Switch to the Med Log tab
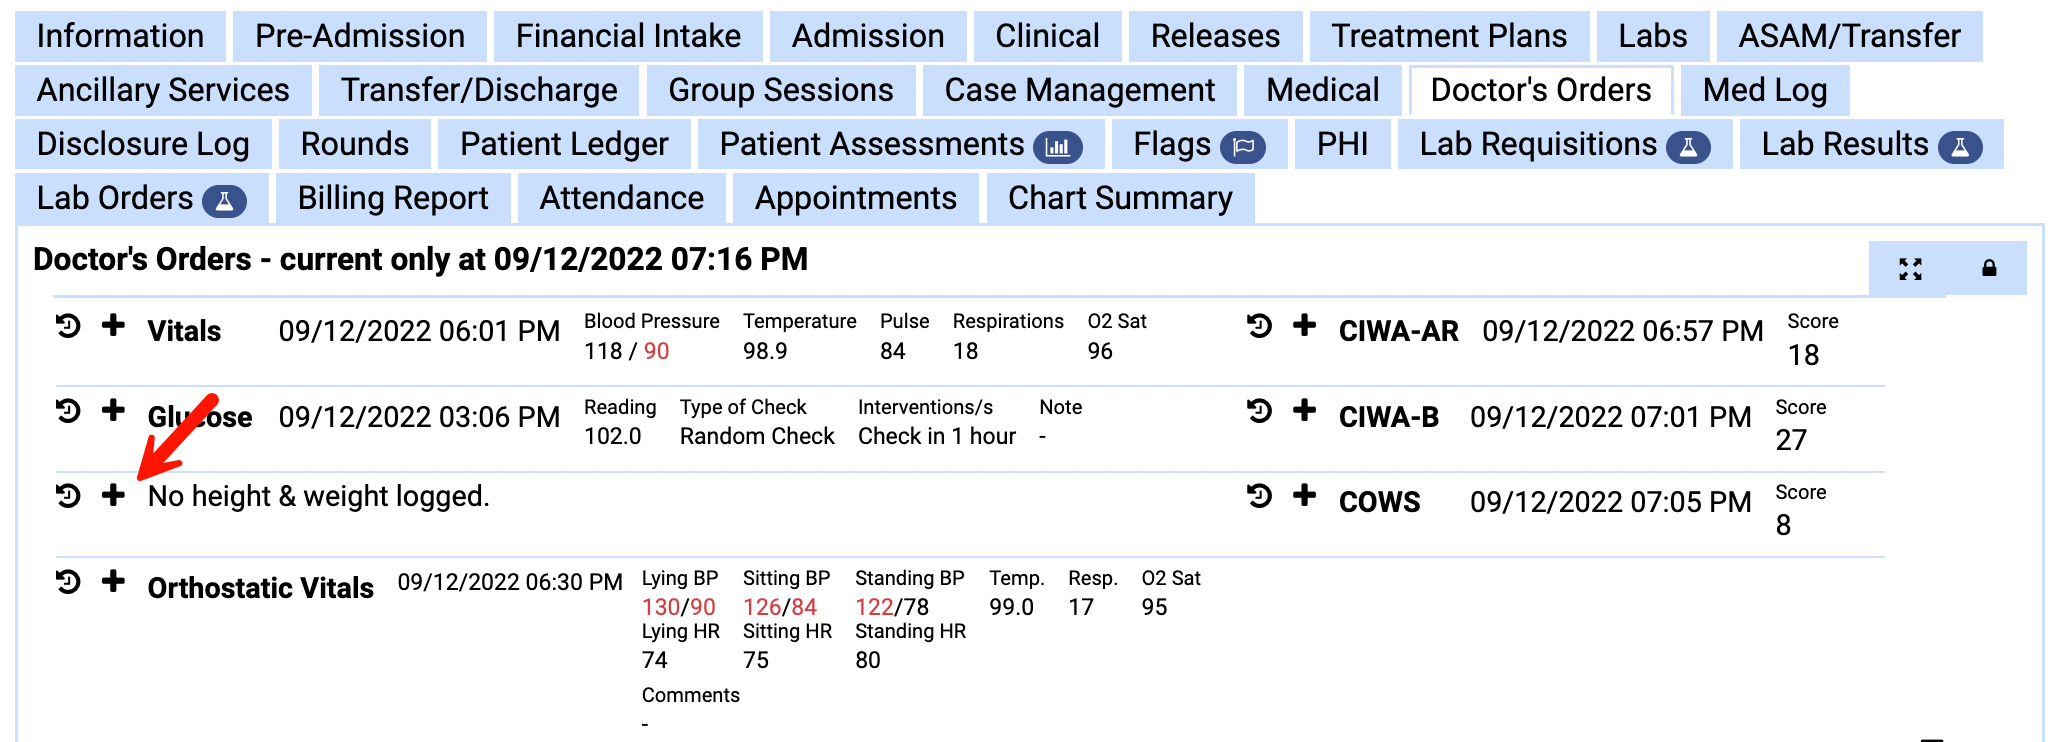2064x742 pixels. coord(1764,90)
